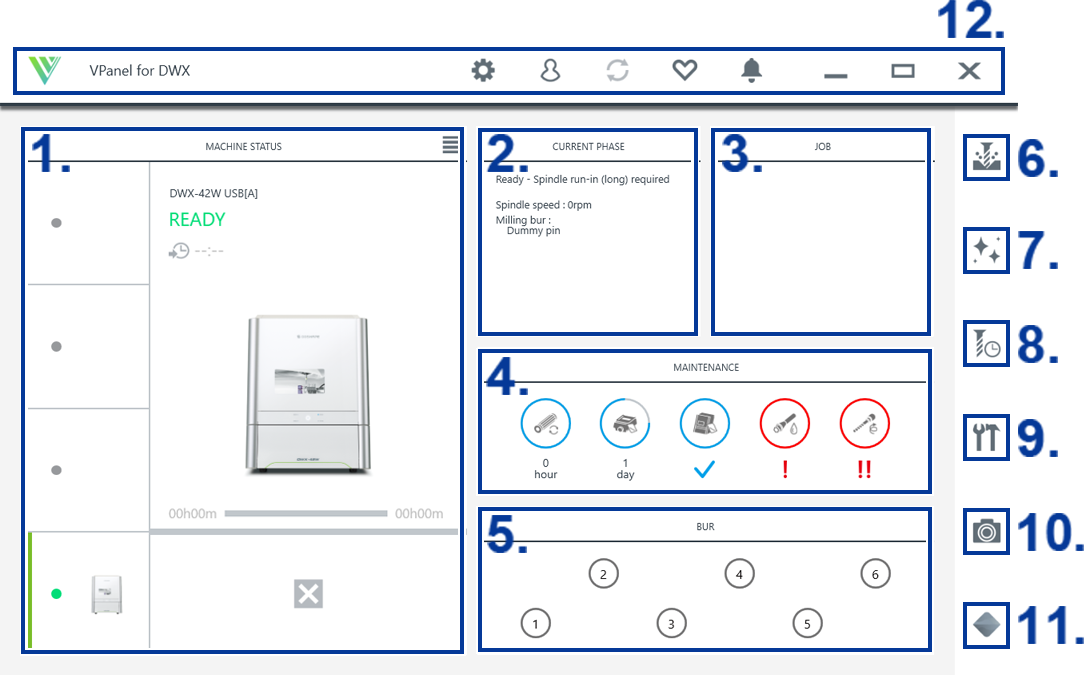Click the MAINTENANCE panel header
This screenshot has height=675, width=1084.
click(x=706, y=367)
